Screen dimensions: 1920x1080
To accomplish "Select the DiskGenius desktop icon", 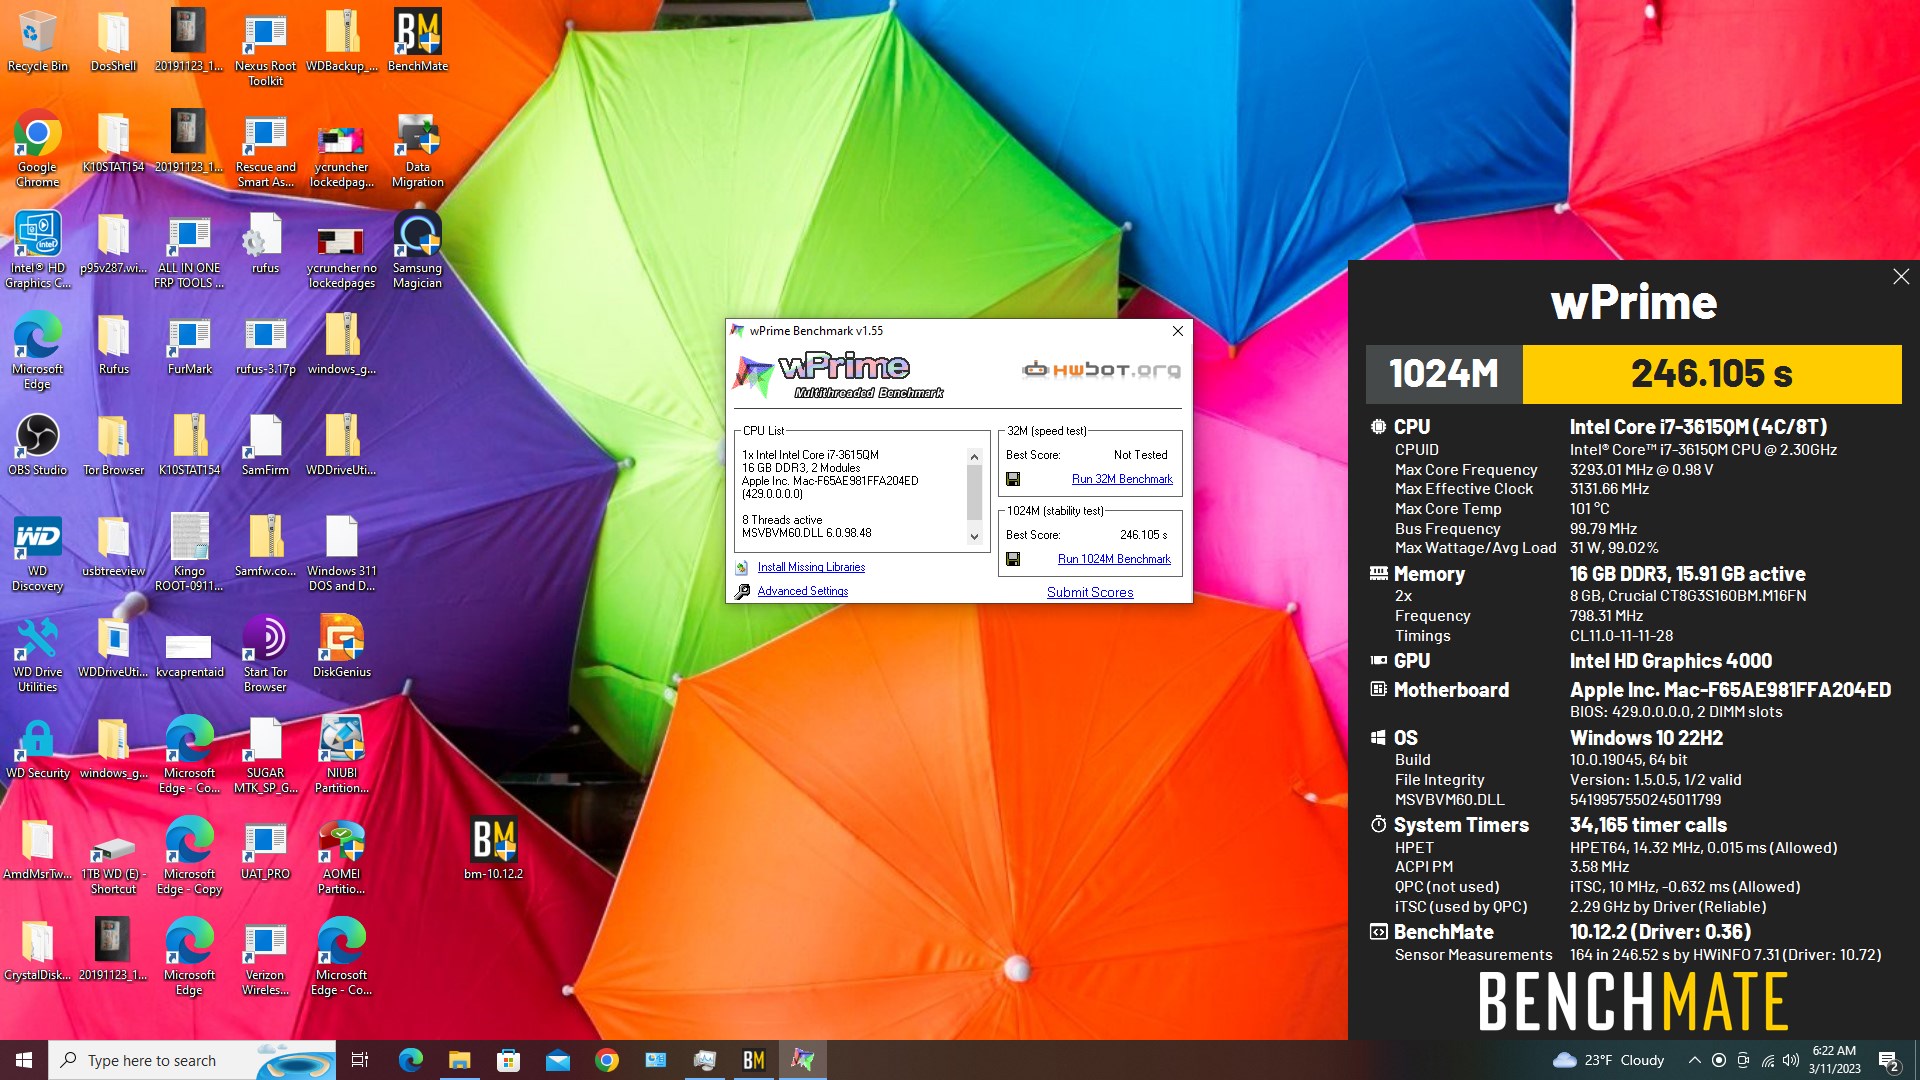I will (342, 646).
